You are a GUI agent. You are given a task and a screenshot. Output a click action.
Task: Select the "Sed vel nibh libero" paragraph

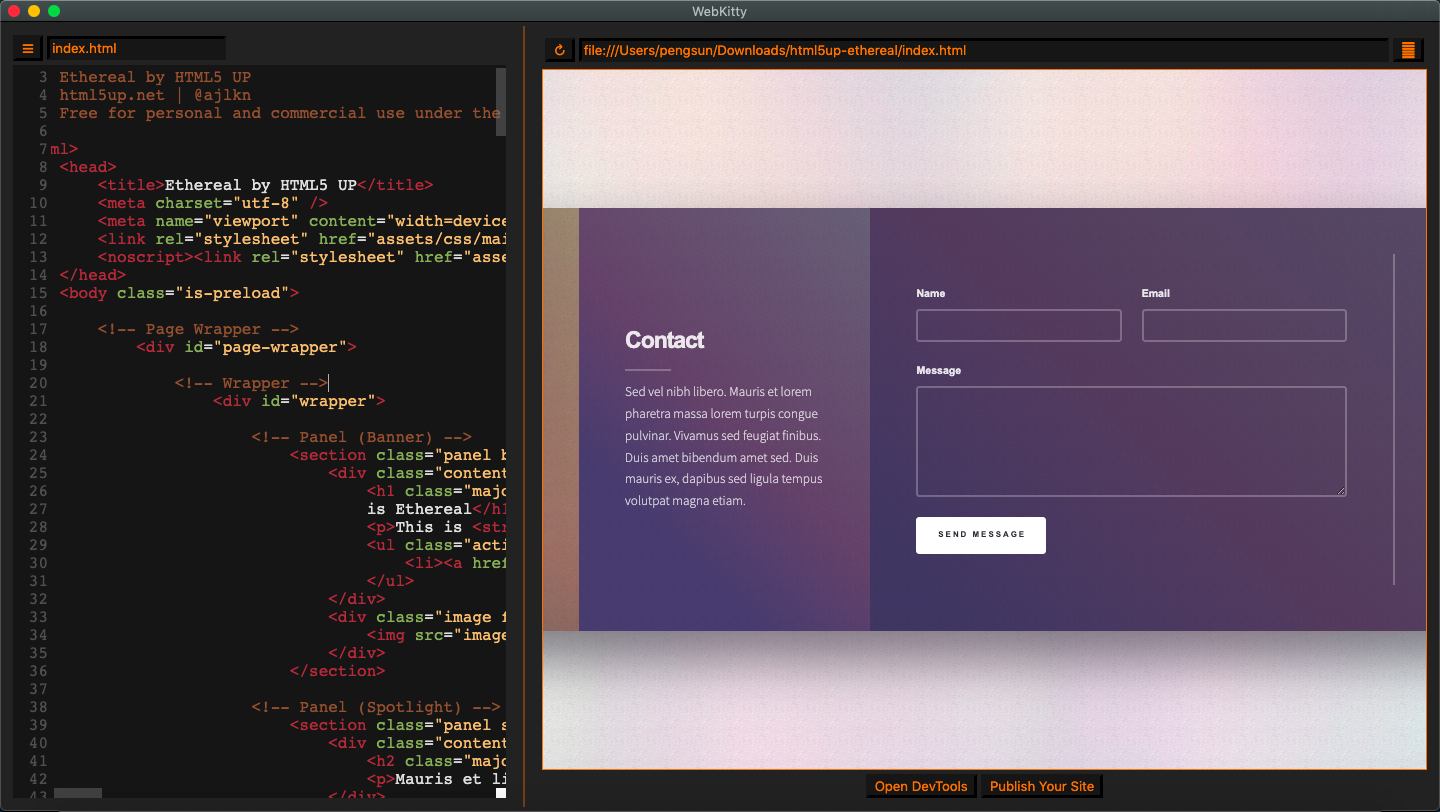724,446
